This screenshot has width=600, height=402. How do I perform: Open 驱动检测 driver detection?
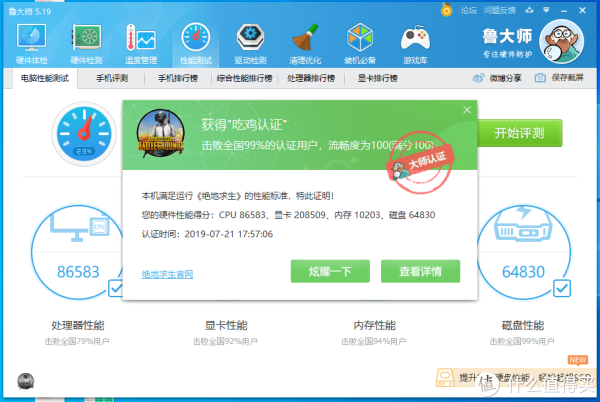click(250, 43)
